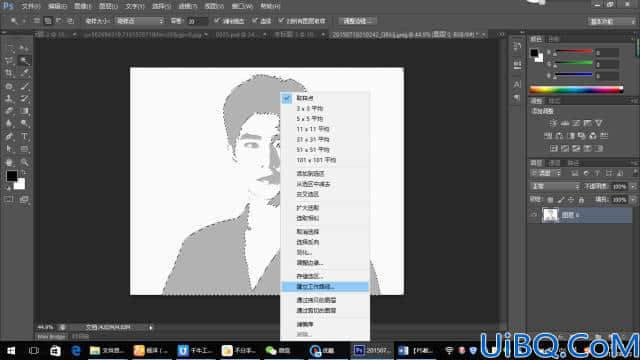Select the Eyedropper tool
640x360 pixels.
pos(24,73)
